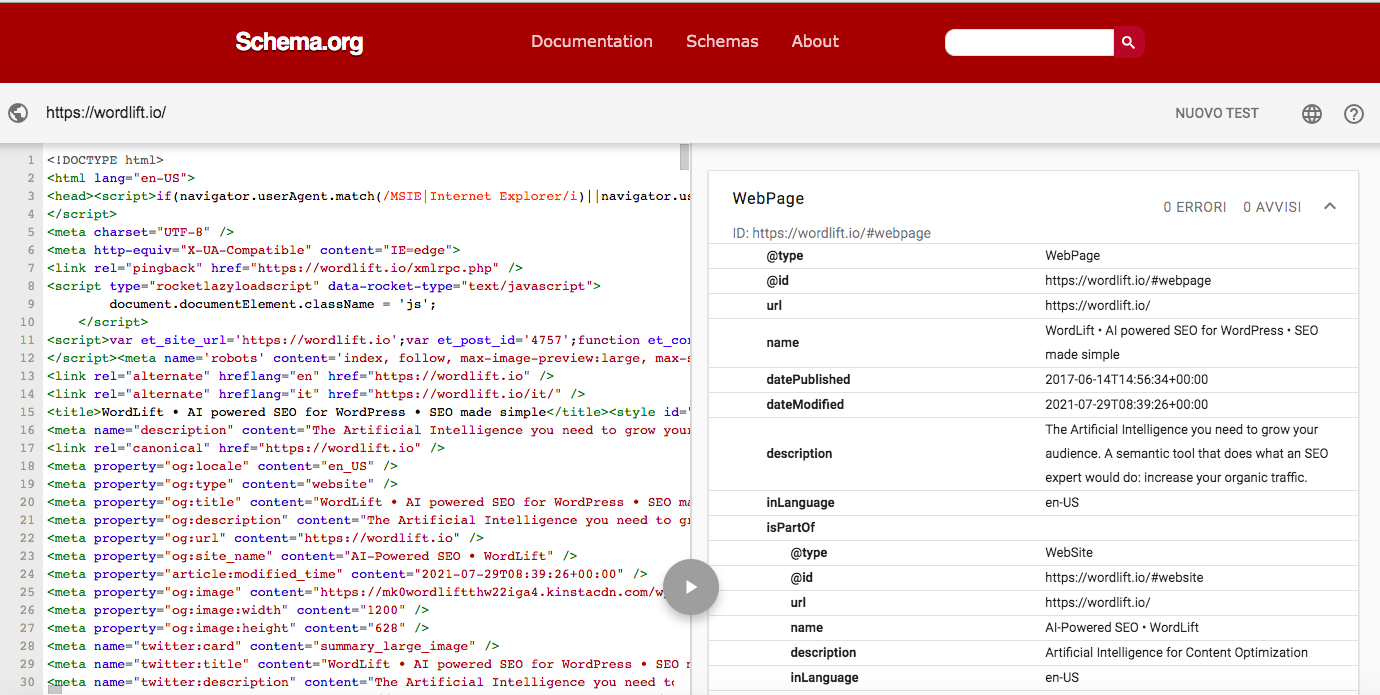
Task: Open the language globe icon at right
Action: (1312, 114)
